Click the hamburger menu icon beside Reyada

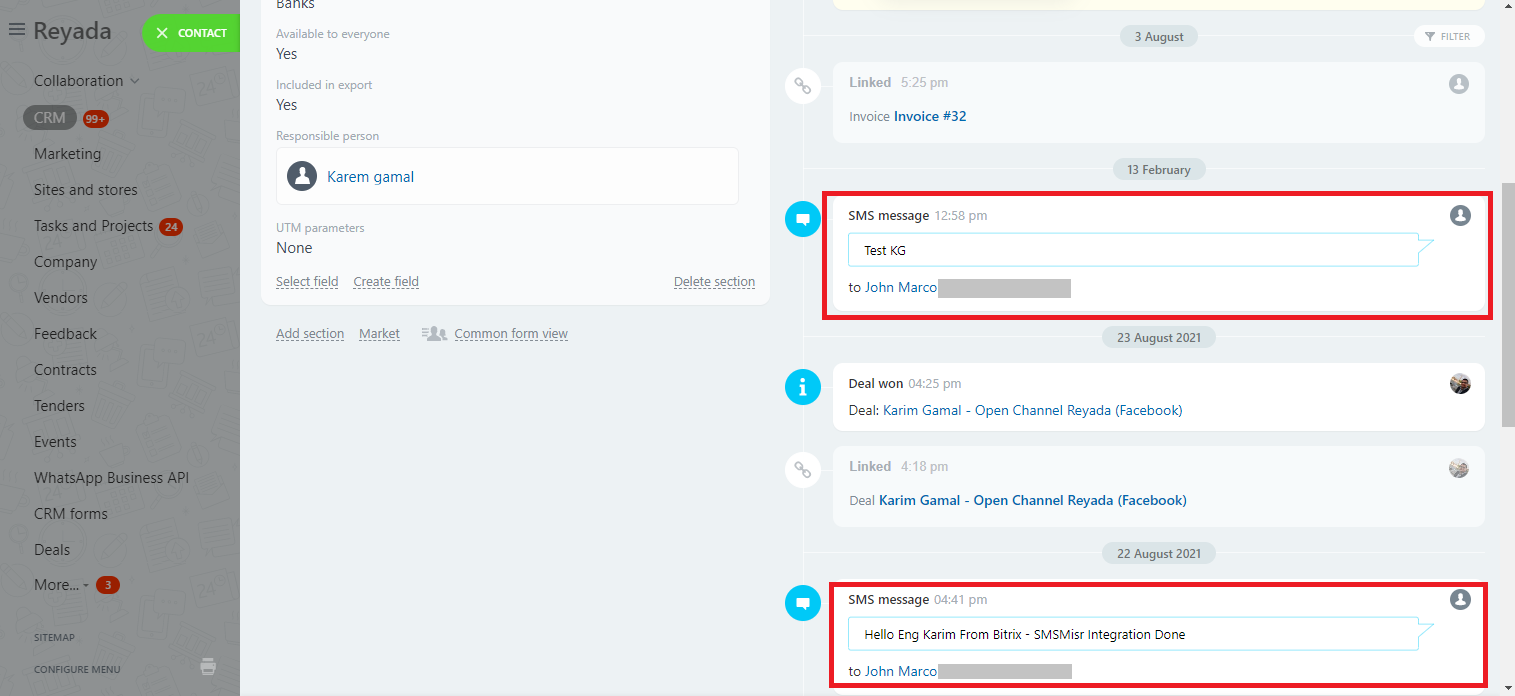click(16, 31)
